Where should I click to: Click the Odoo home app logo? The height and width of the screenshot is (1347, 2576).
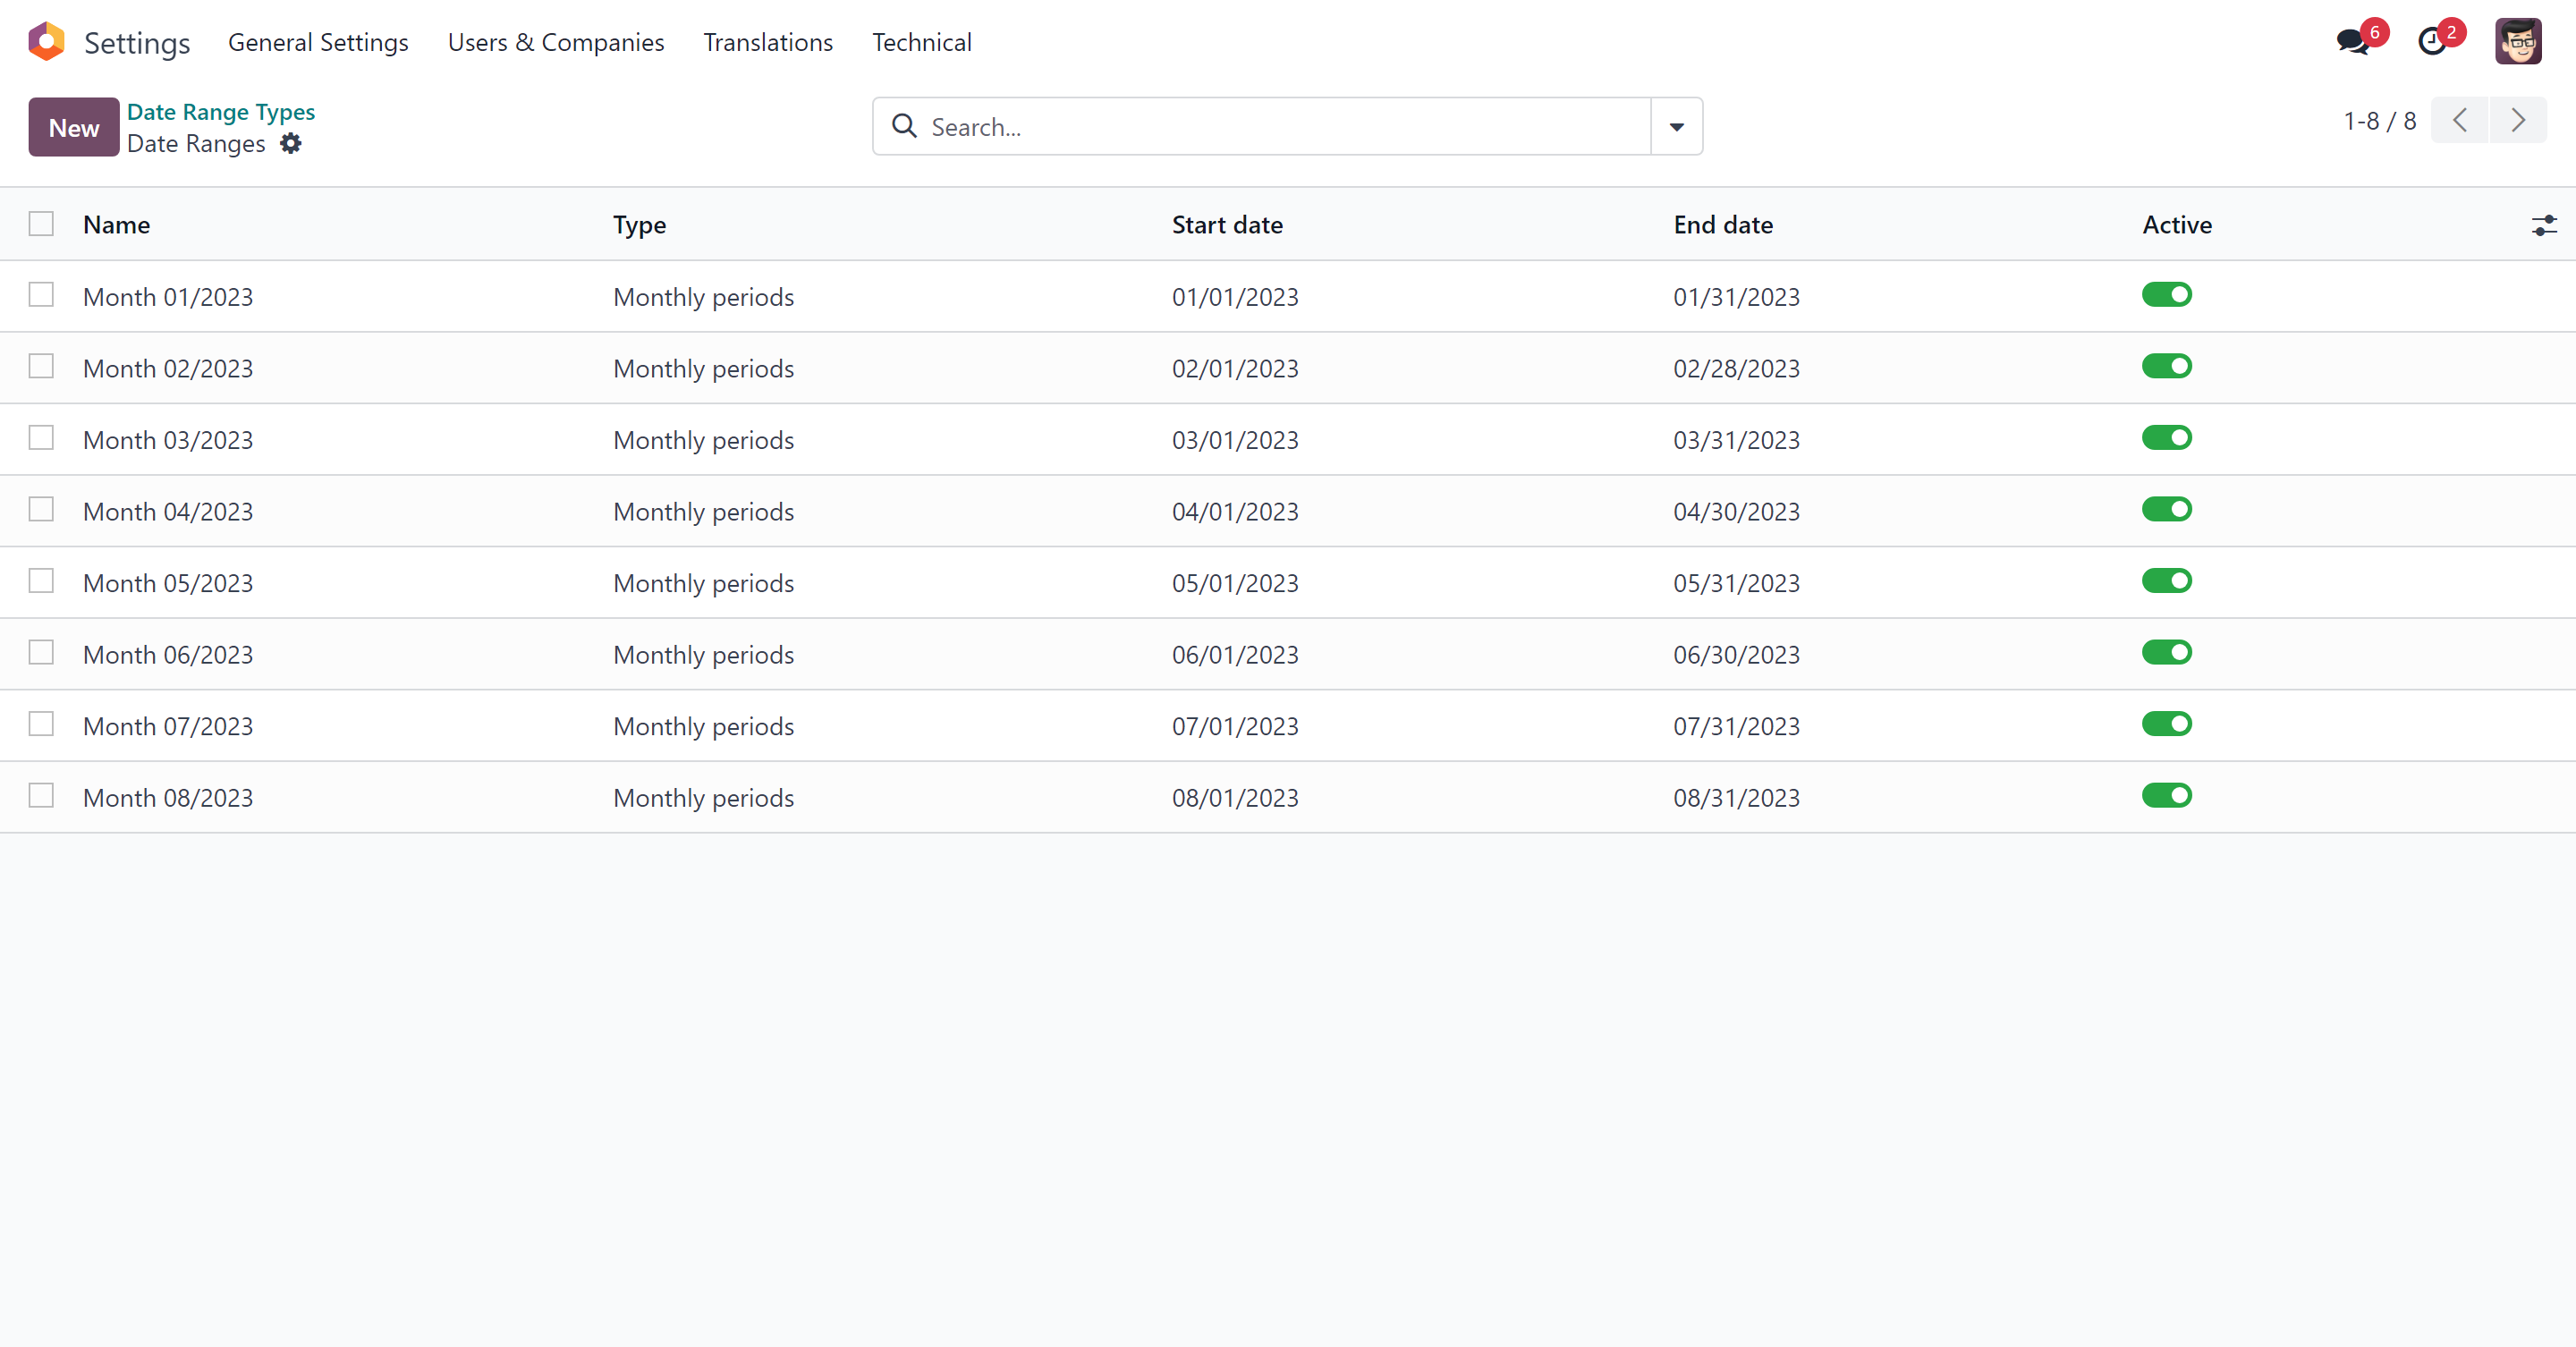tap(46, 42)
